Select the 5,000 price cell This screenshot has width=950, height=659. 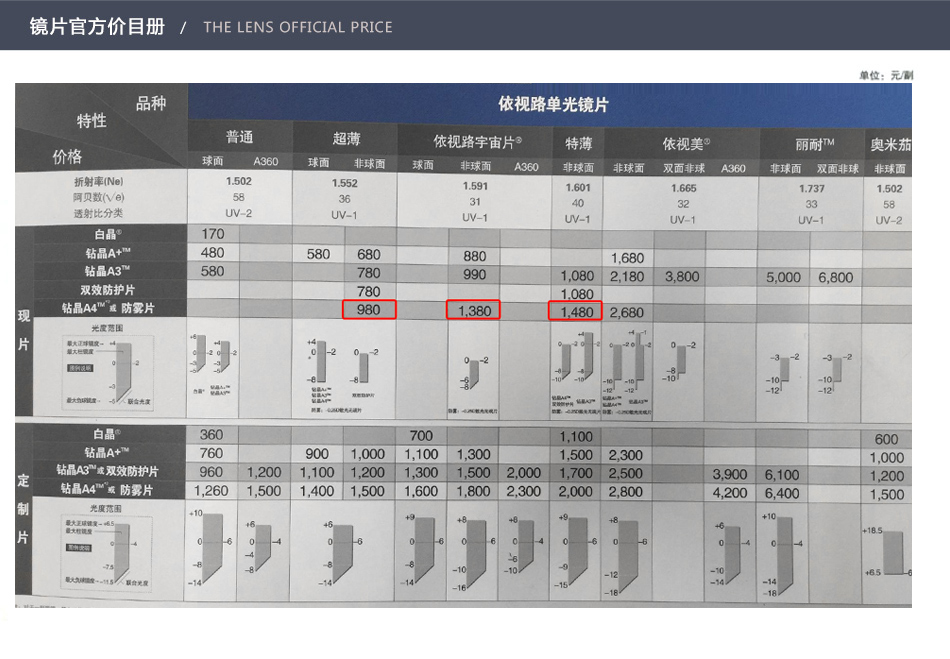[783, 277]
